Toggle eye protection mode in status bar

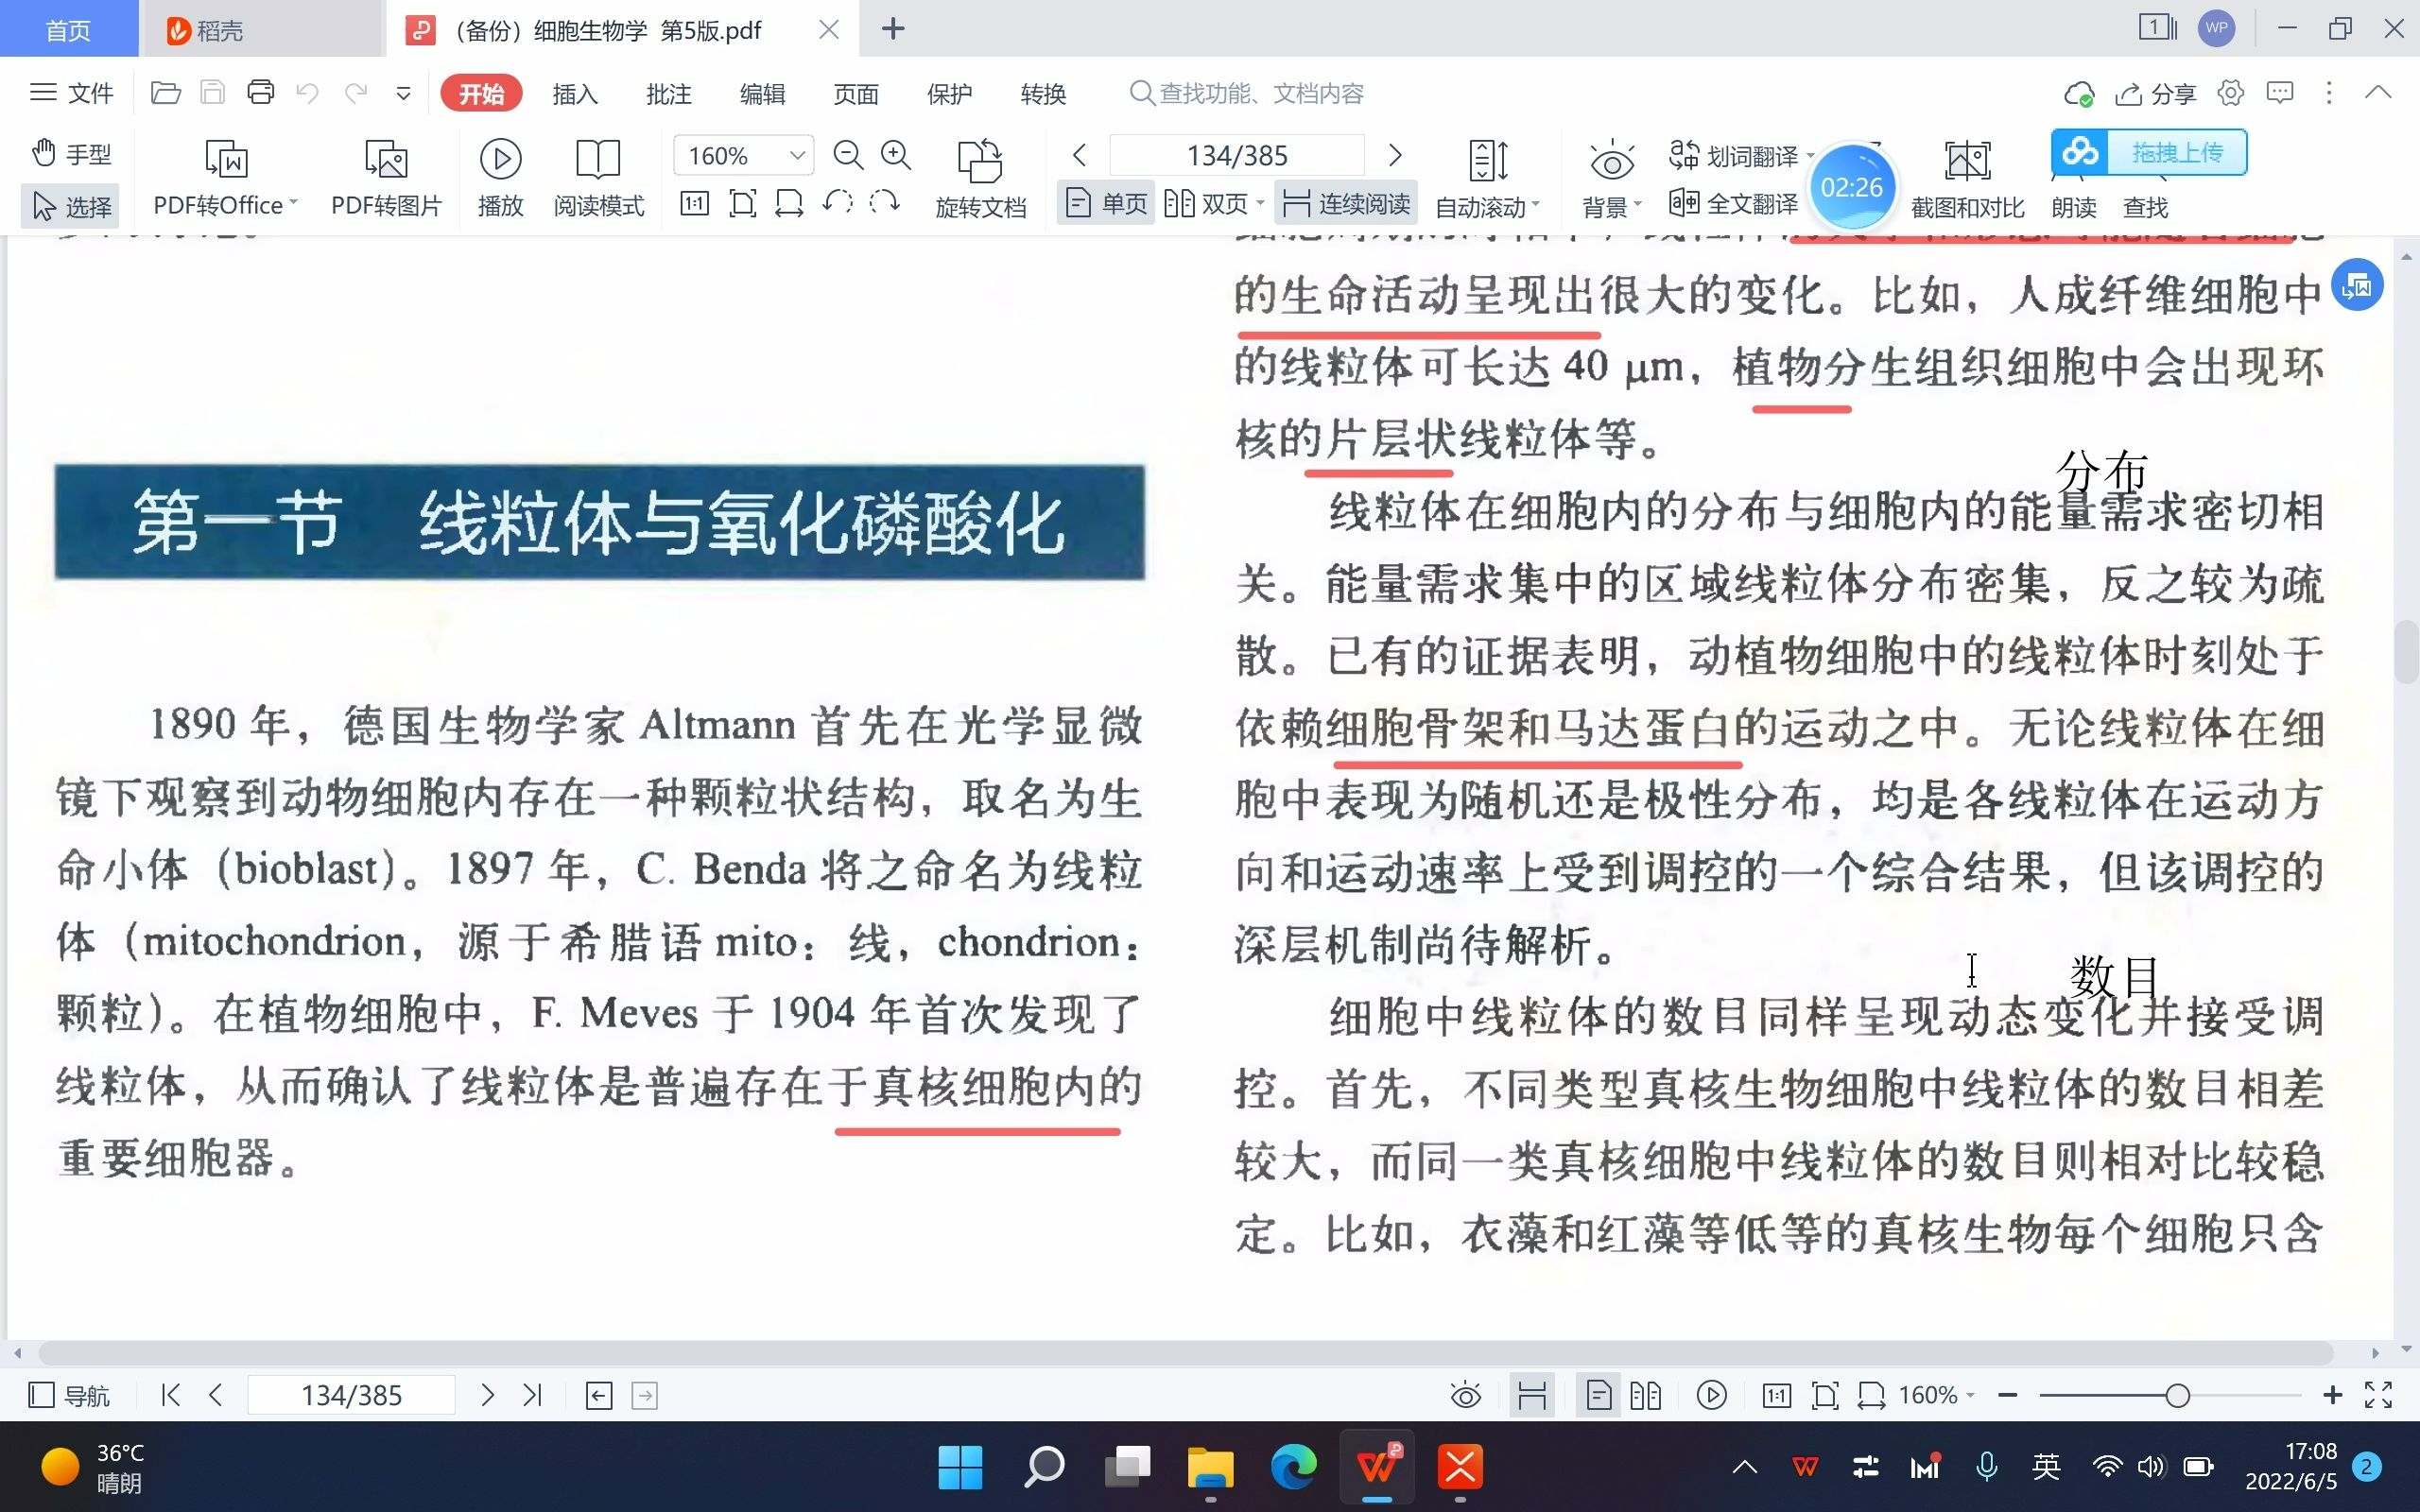(x=1465, y=1395)
